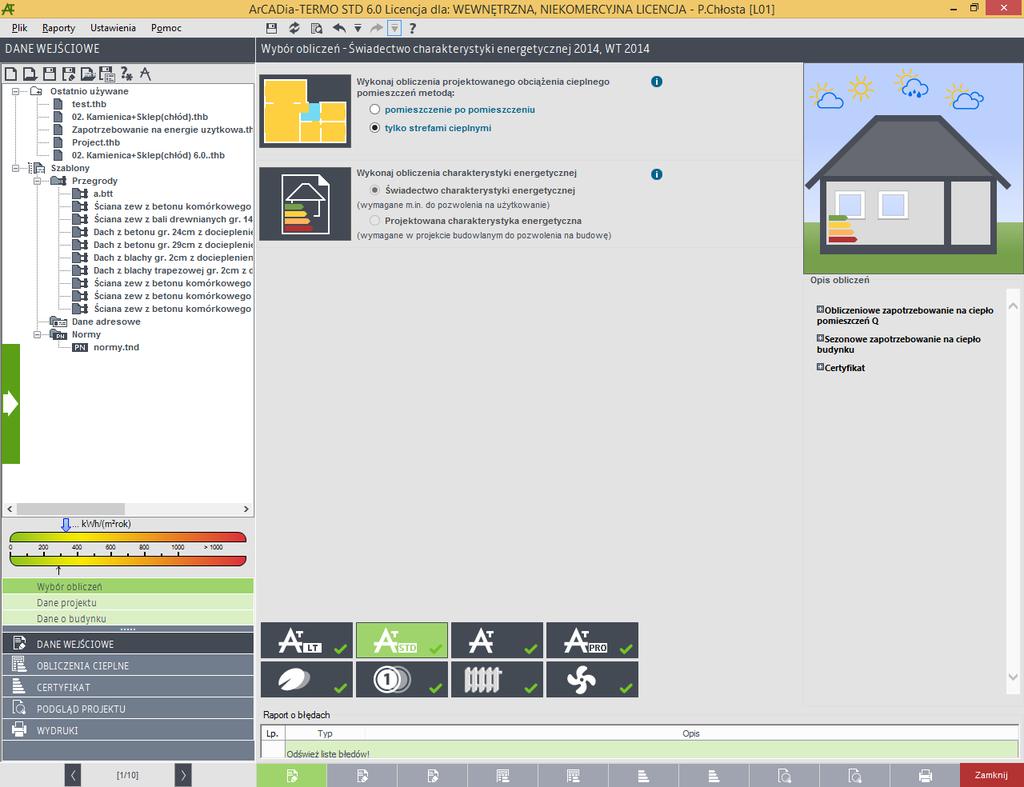Click the file tree horizontal scrollbar thumb
The width and height of the screenshot is (1024, 787).
click(x=71, y=509)
